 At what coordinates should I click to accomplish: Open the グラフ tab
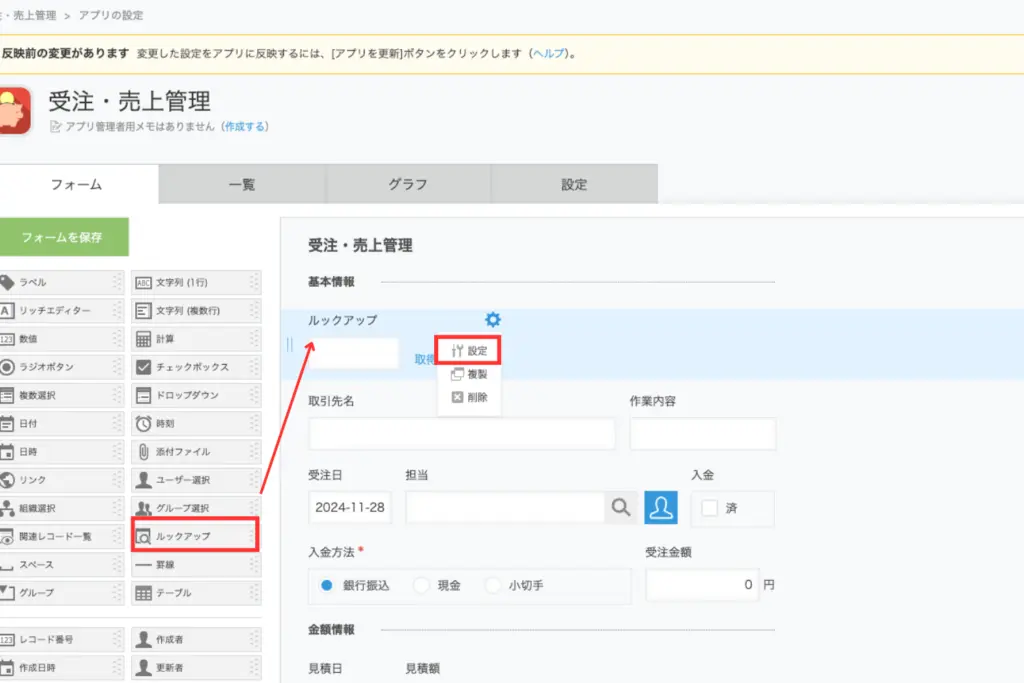[408, 185]
